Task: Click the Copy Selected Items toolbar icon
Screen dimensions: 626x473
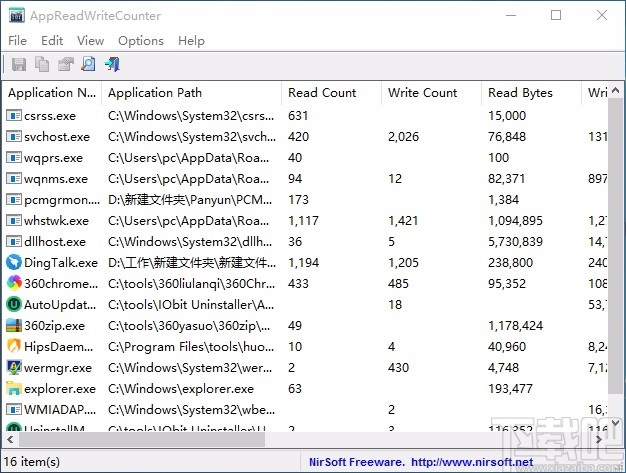Action: point(42,64)
